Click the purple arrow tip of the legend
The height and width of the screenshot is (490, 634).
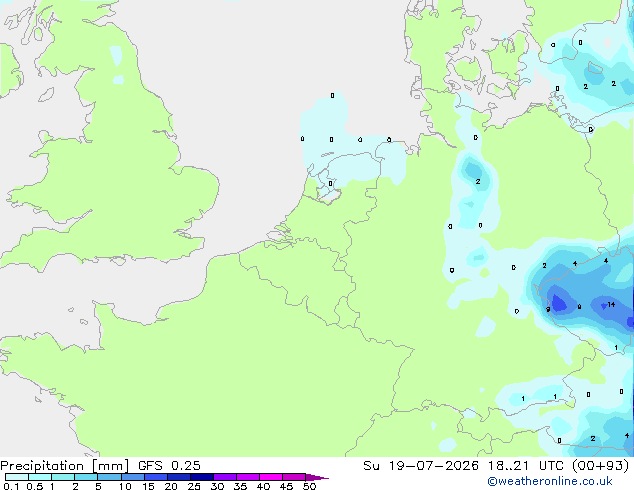click(317, 477)
